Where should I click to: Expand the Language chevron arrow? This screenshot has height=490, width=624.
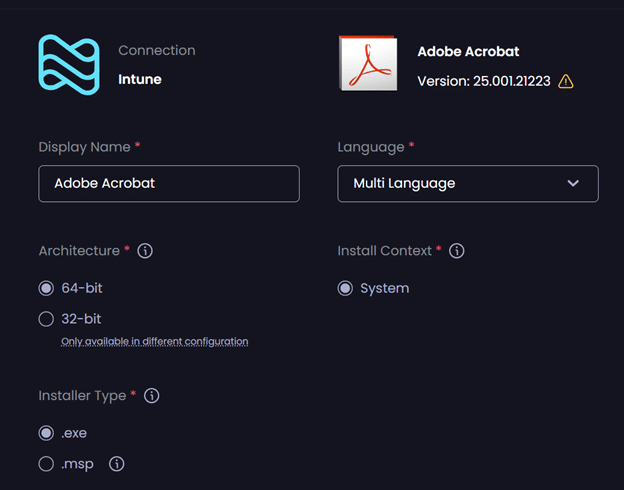573,184
